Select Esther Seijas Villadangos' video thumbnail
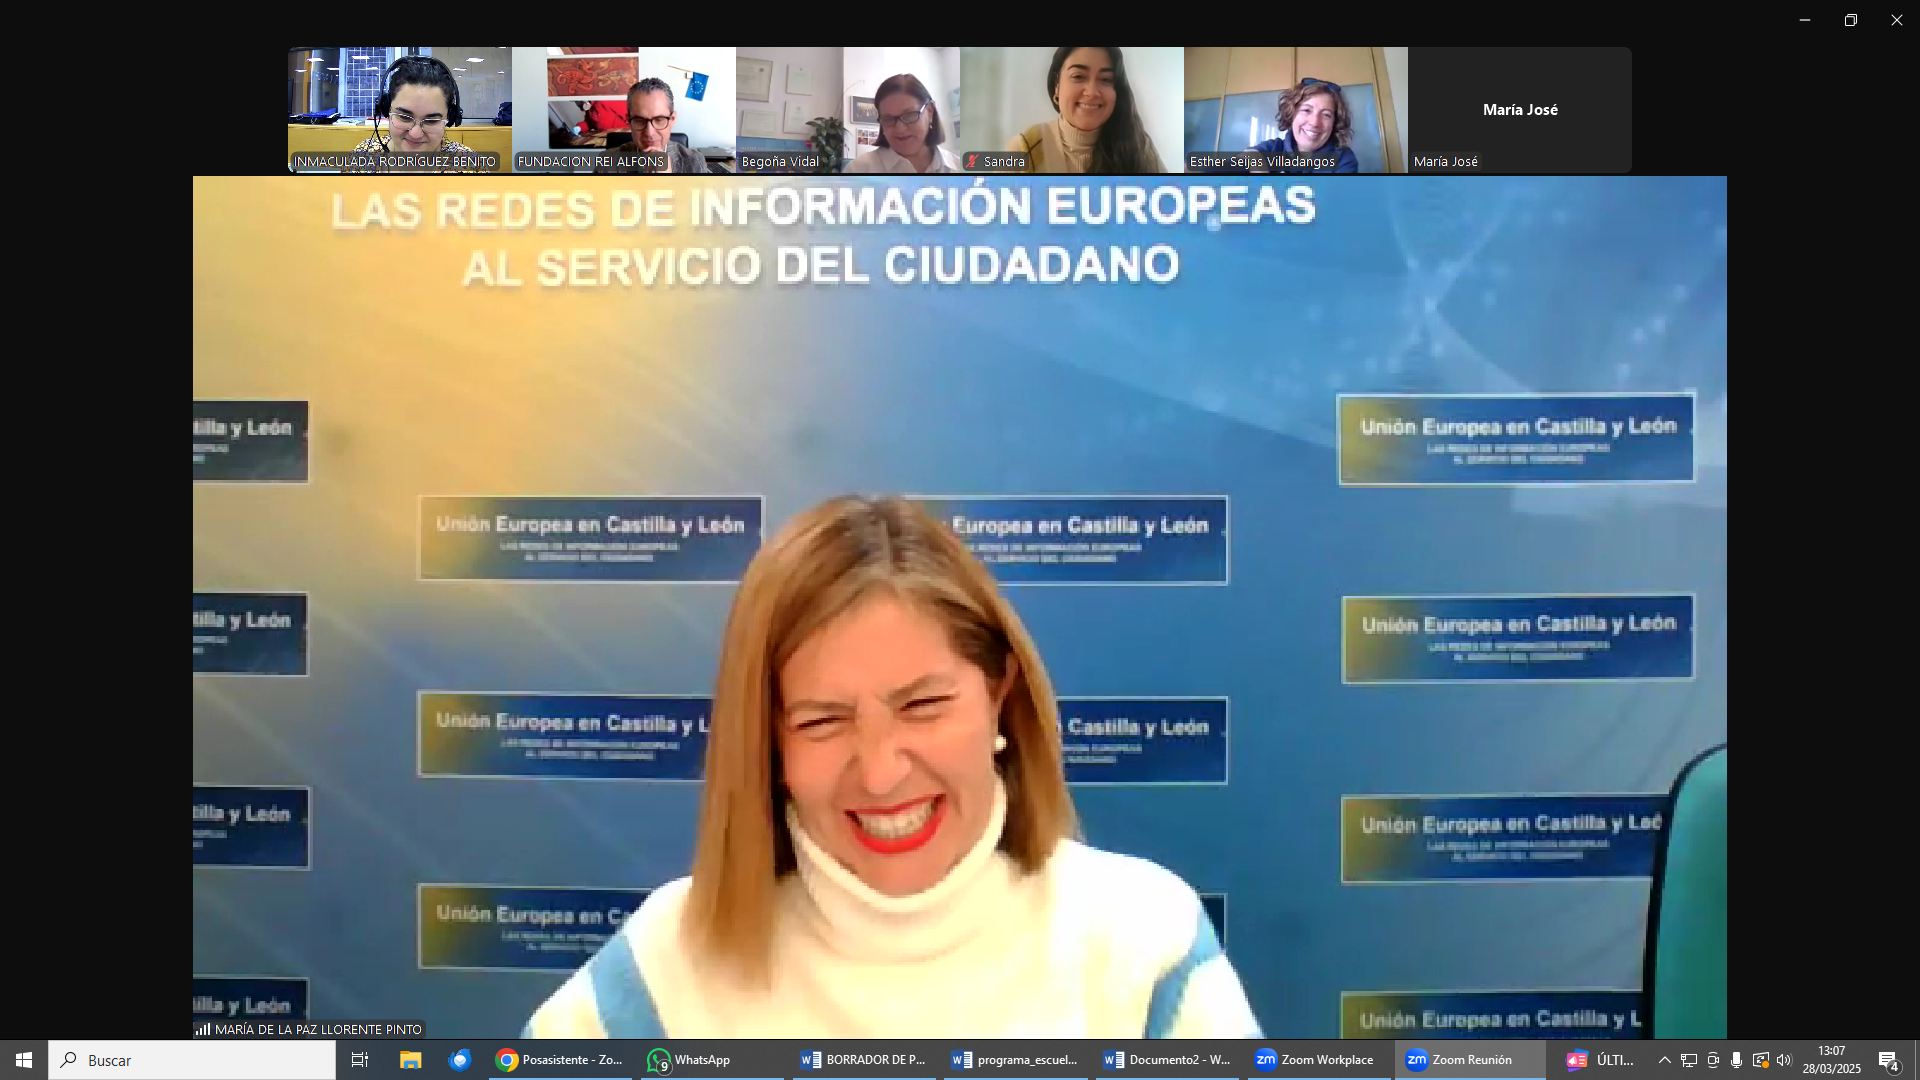The image size is (1920, 1080). 1296,110
